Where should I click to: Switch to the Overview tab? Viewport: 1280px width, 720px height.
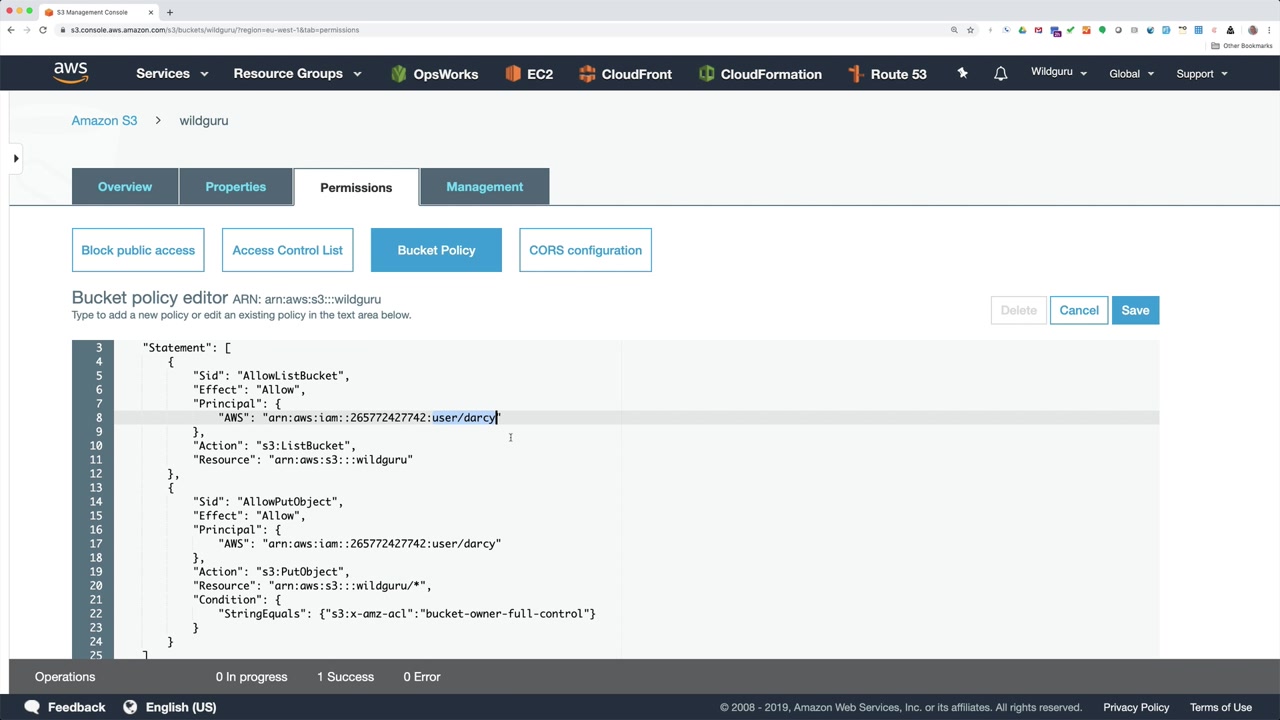click(125, 187)
